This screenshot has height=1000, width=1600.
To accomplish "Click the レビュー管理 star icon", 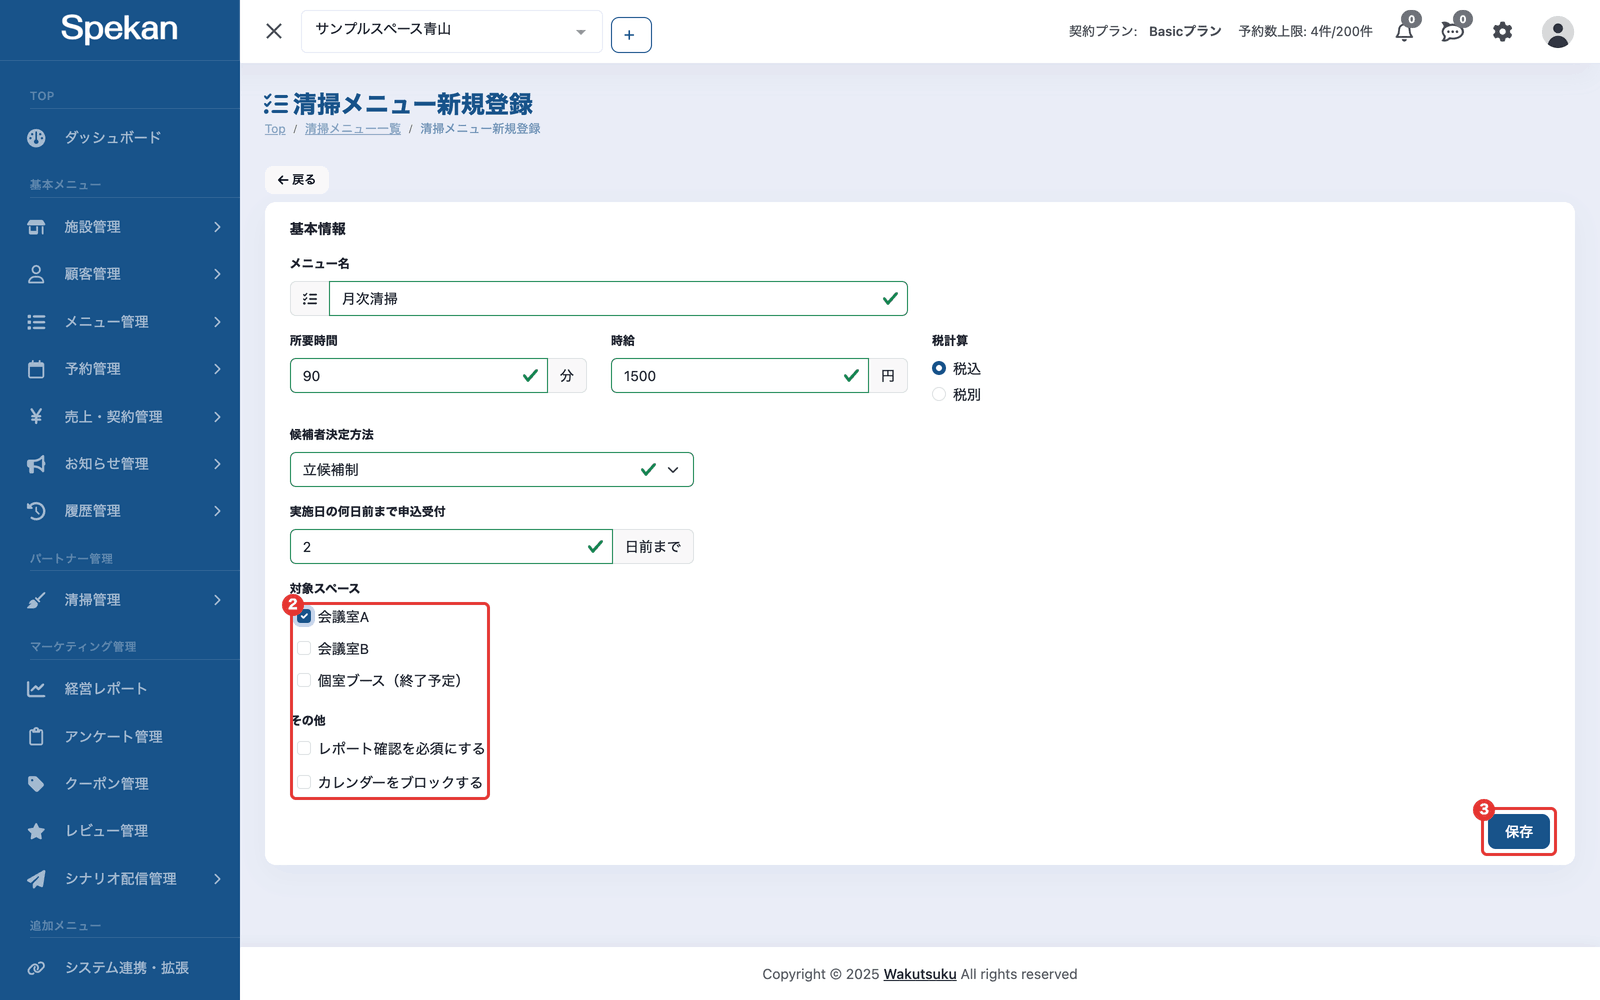I will point(36,831).
